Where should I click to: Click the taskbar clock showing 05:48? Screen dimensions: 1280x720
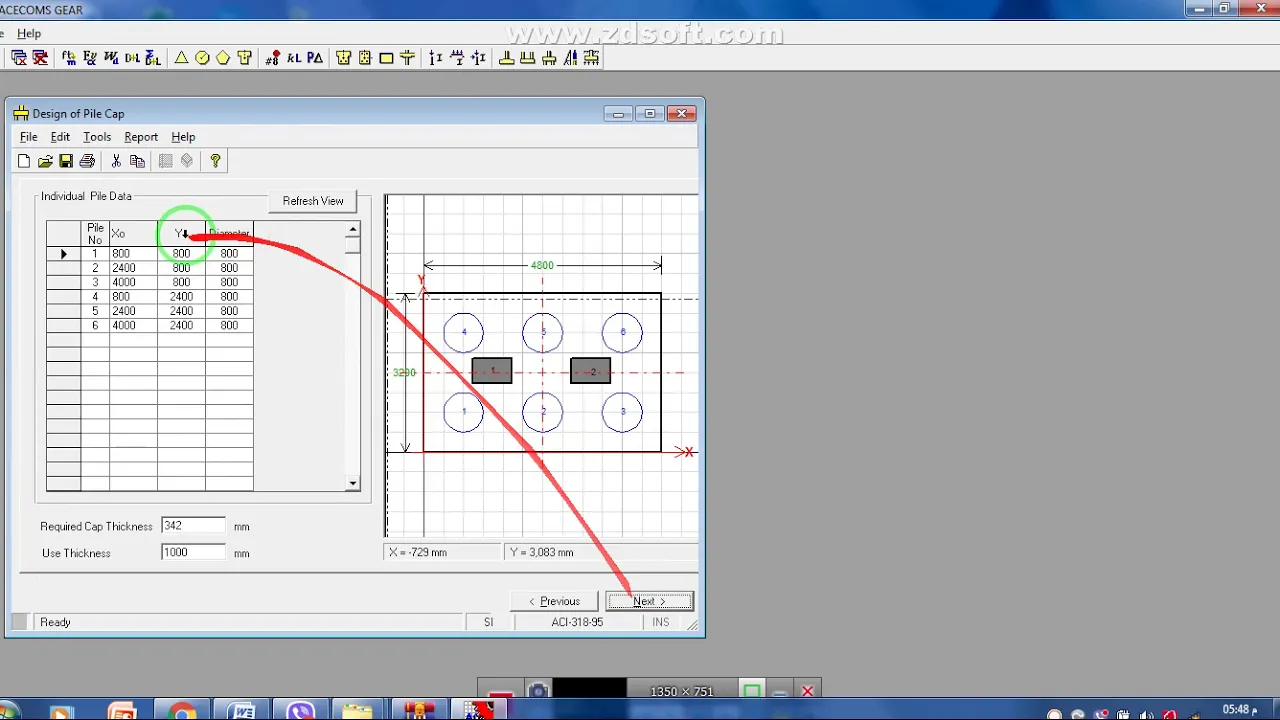(1239, 710)
